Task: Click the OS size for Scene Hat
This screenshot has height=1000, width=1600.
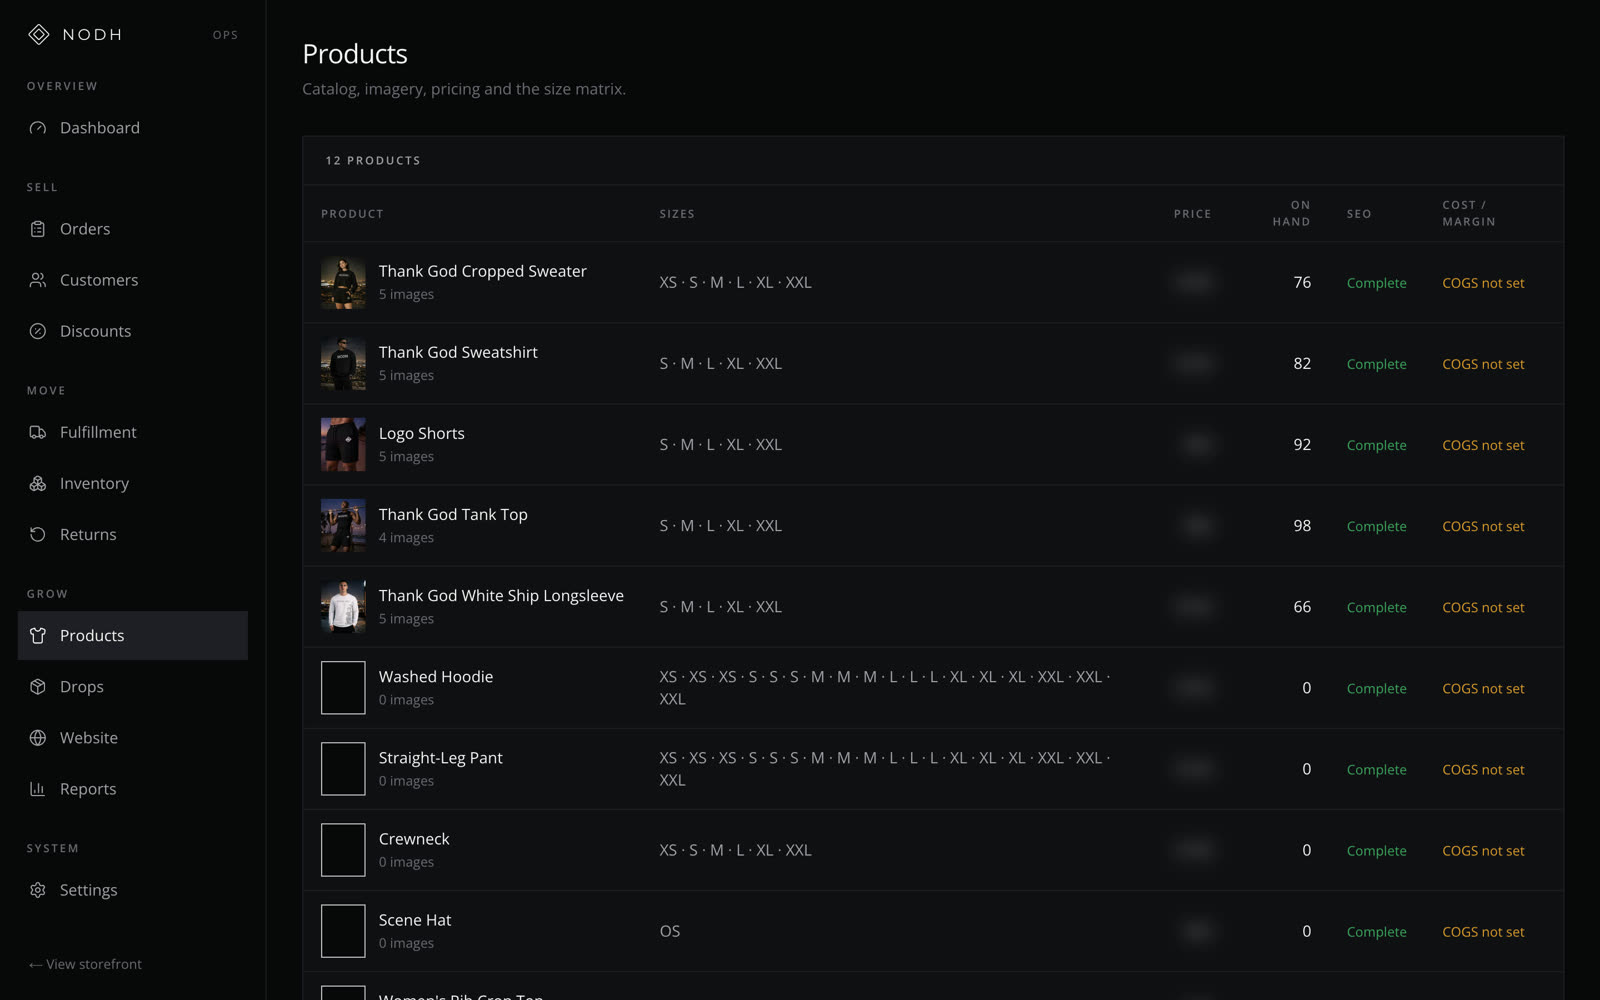Action: (670, 931)
